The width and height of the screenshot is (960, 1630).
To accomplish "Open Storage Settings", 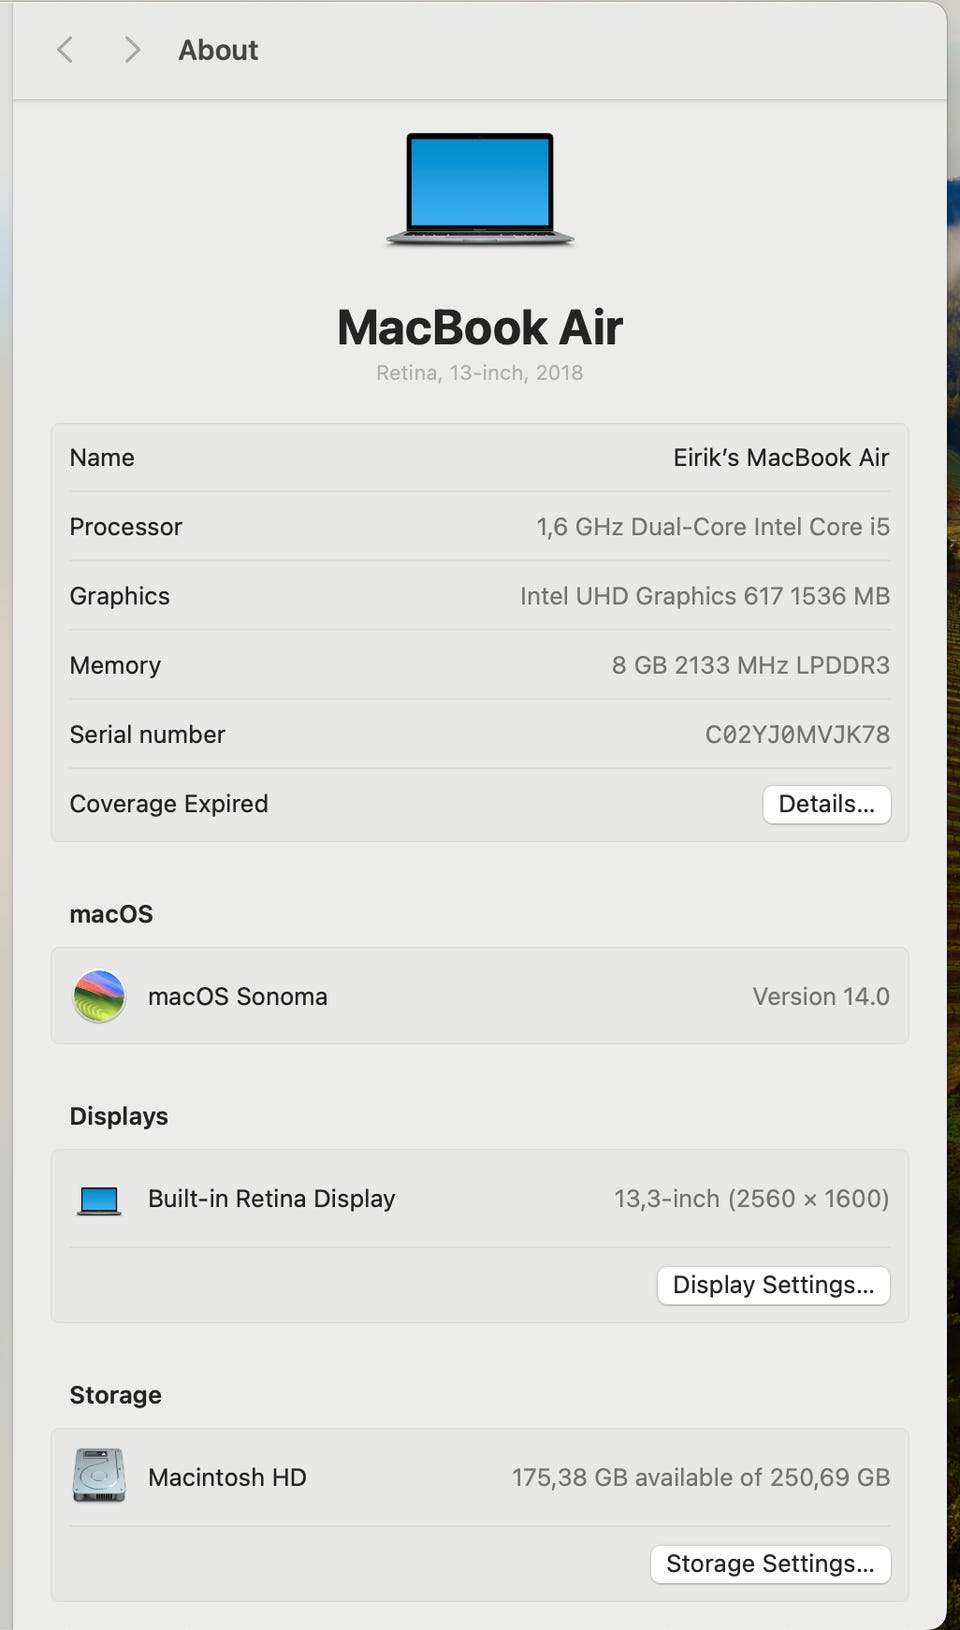I will 771,1564.
